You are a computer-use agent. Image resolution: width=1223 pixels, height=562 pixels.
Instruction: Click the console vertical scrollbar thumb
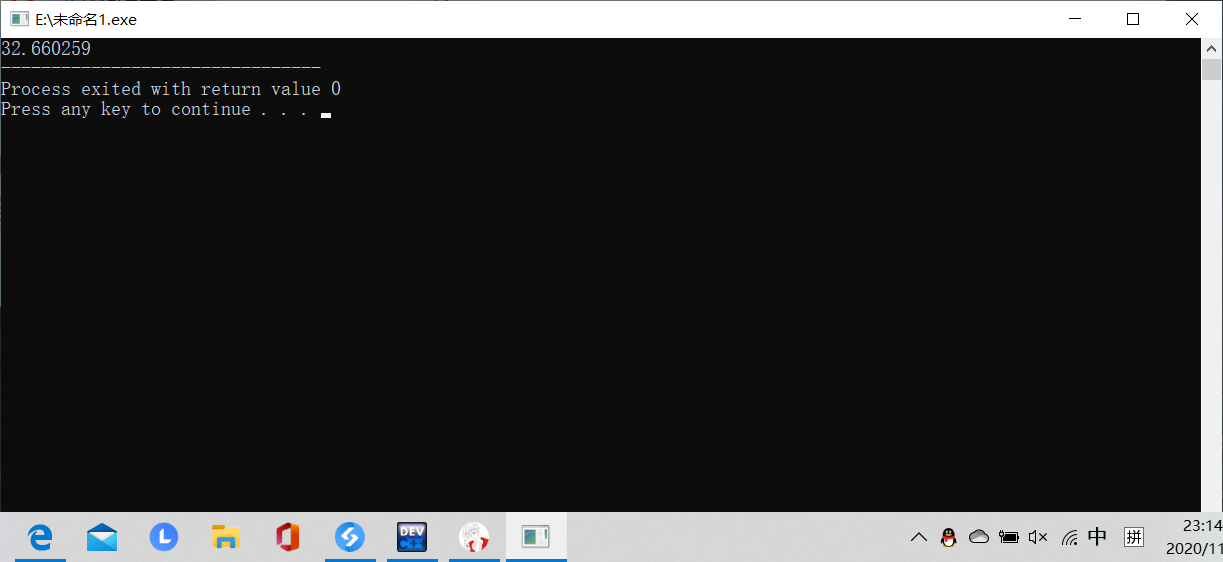click(1211, 69)
